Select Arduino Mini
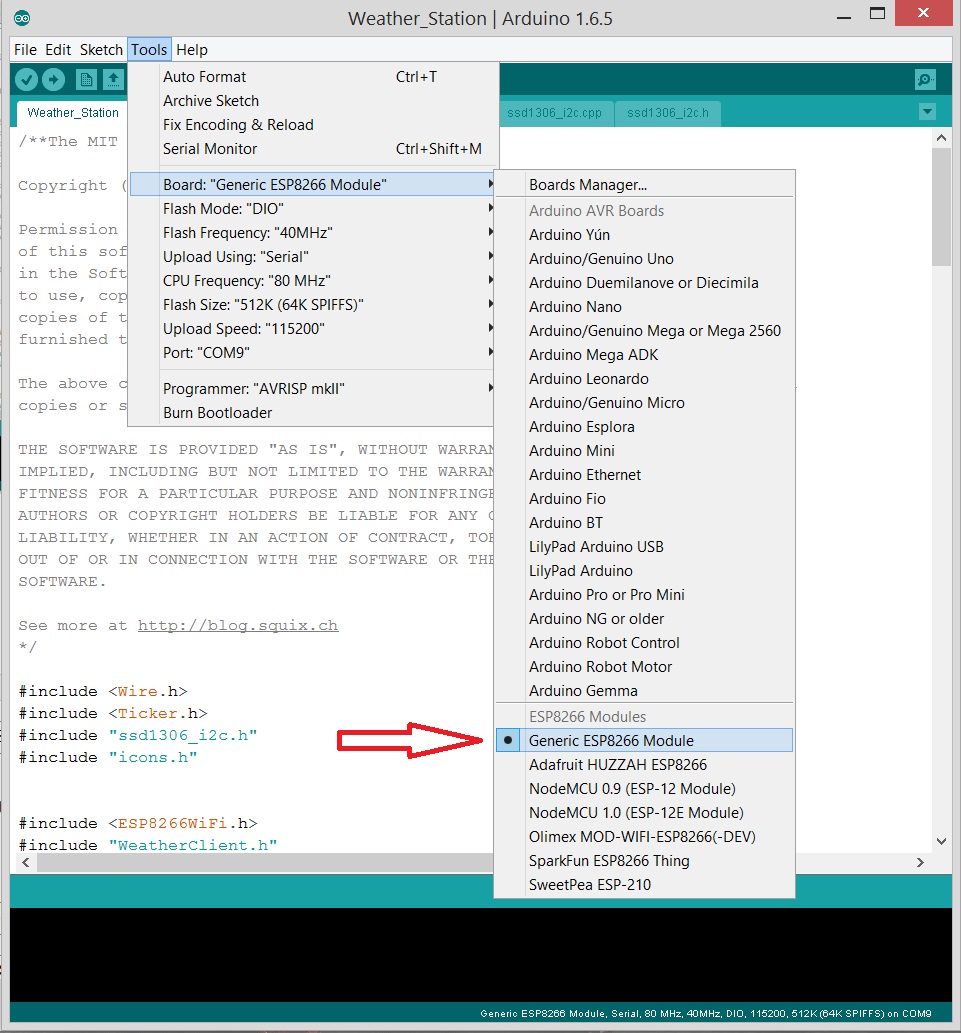Image resolution: width=961 pixels, height=1033 pixels. [644, 451]
